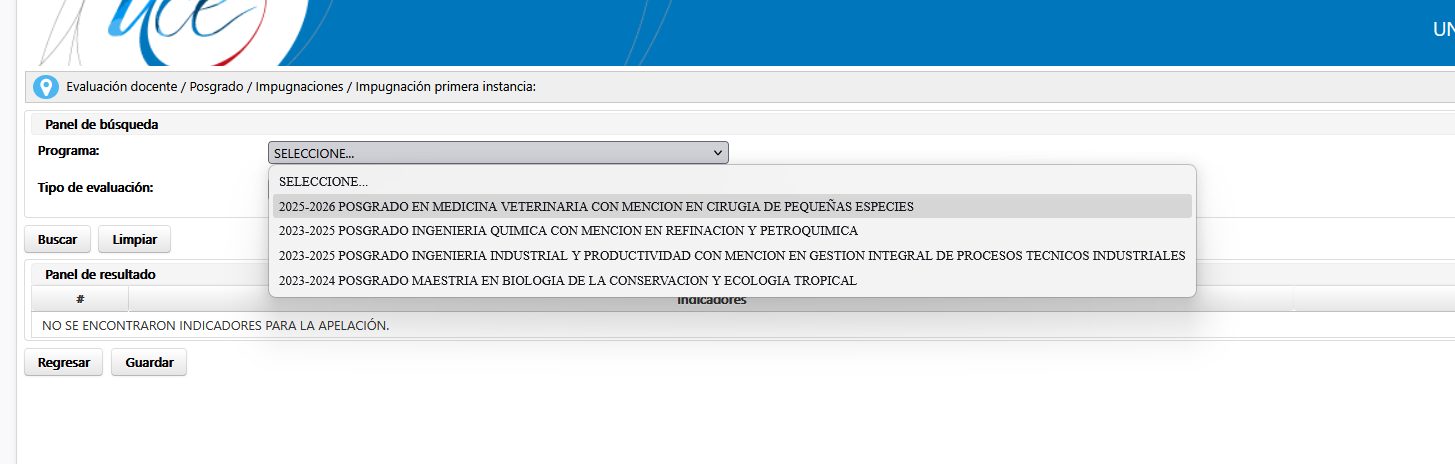Click the Guardar button
Screen dimensions: 1455x464
point(149,363)
